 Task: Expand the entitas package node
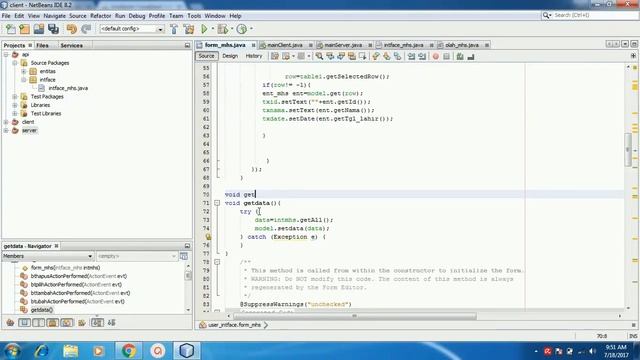click(x=24, y=71)
